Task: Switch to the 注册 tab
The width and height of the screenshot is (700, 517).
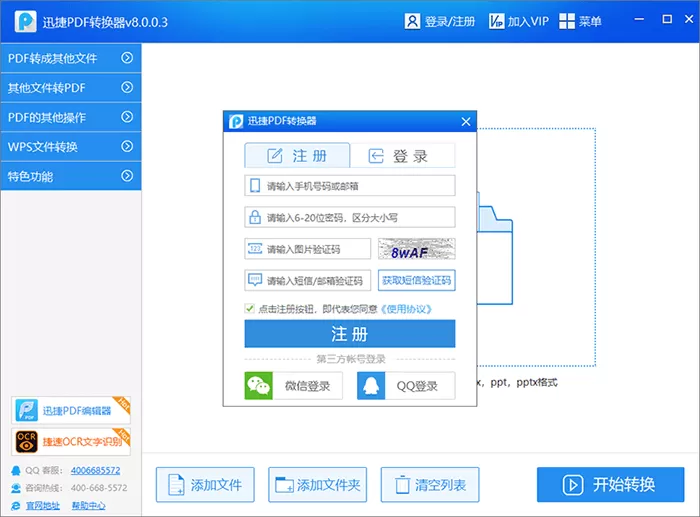Action: click(x=297, y=155)
